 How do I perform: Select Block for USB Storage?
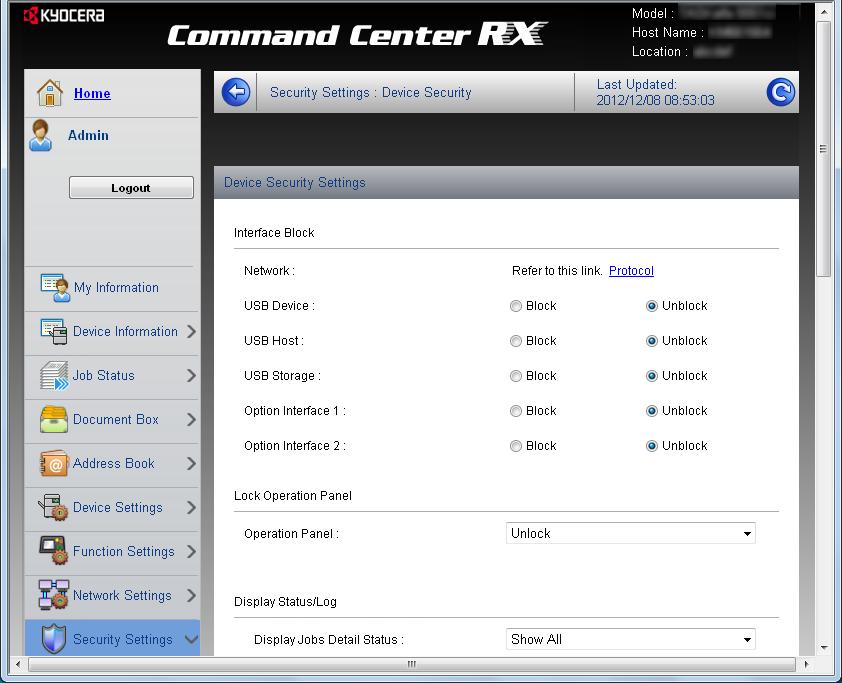click(x=516, y=376)
